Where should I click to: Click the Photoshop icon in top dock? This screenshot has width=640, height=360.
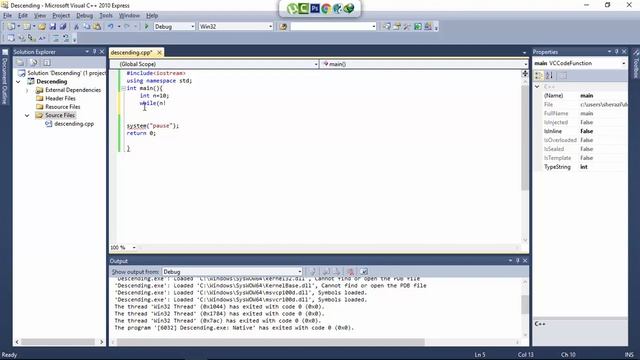pos(315,8)
